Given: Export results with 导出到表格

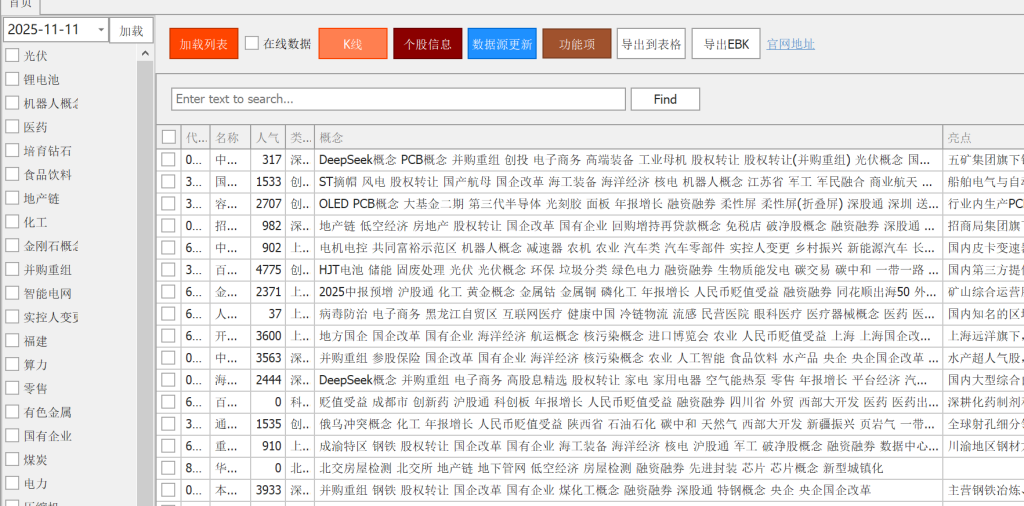Looking at the screenshot, I should (651, 44).
